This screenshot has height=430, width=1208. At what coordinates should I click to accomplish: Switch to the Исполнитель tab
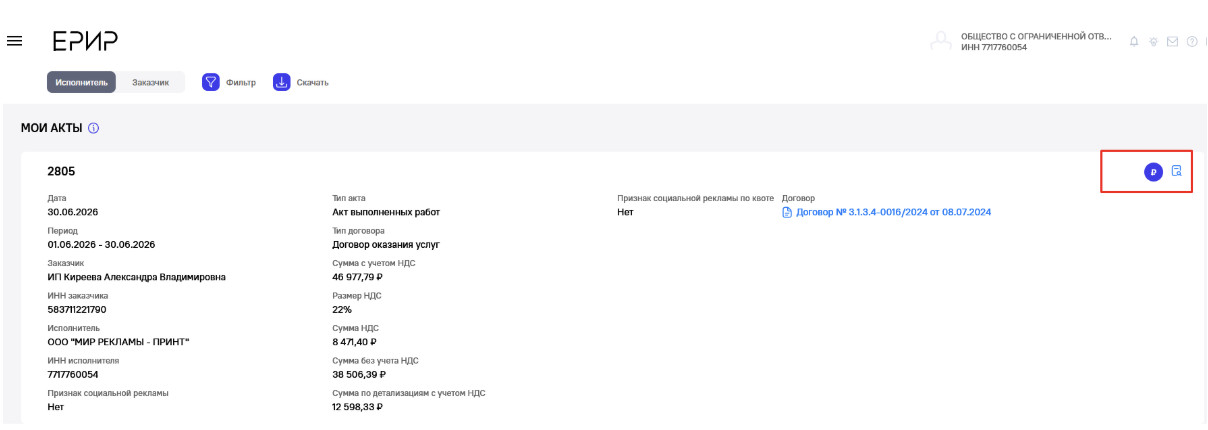82,82
